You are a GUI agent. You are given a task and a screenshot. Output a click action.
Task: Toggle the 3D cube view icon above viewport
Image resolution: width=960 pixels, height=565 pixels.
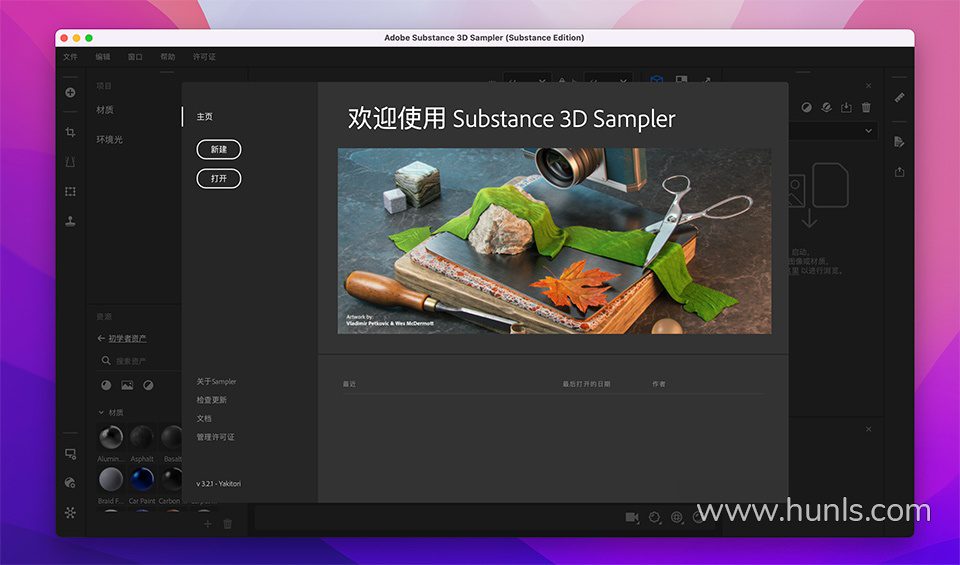(657, 80)
